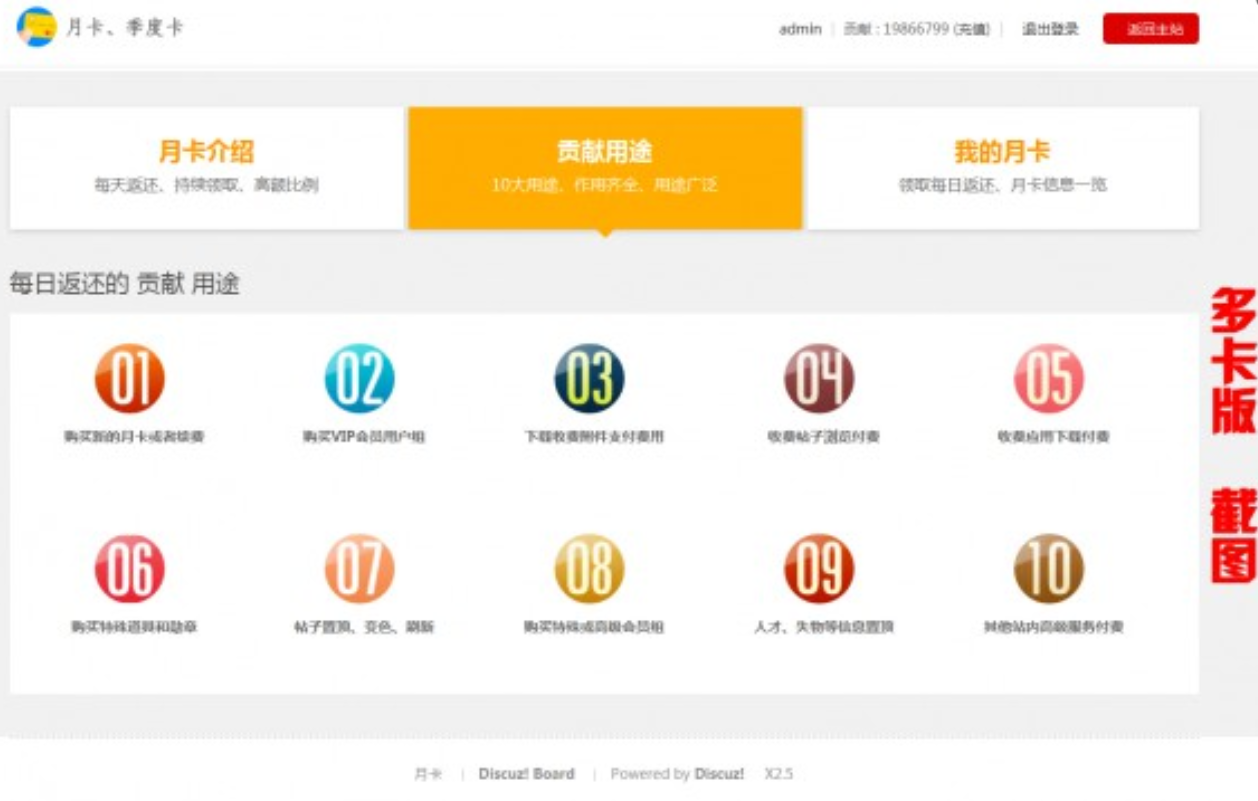
Task: Open the maroon 04 circle icon
Action: click(x=819, y=378)
